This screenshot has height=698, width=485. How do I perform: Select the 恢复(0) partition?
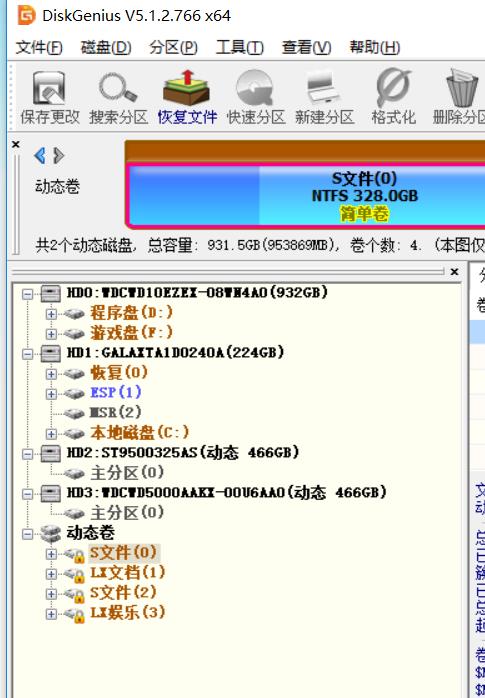tap(119, 372)
